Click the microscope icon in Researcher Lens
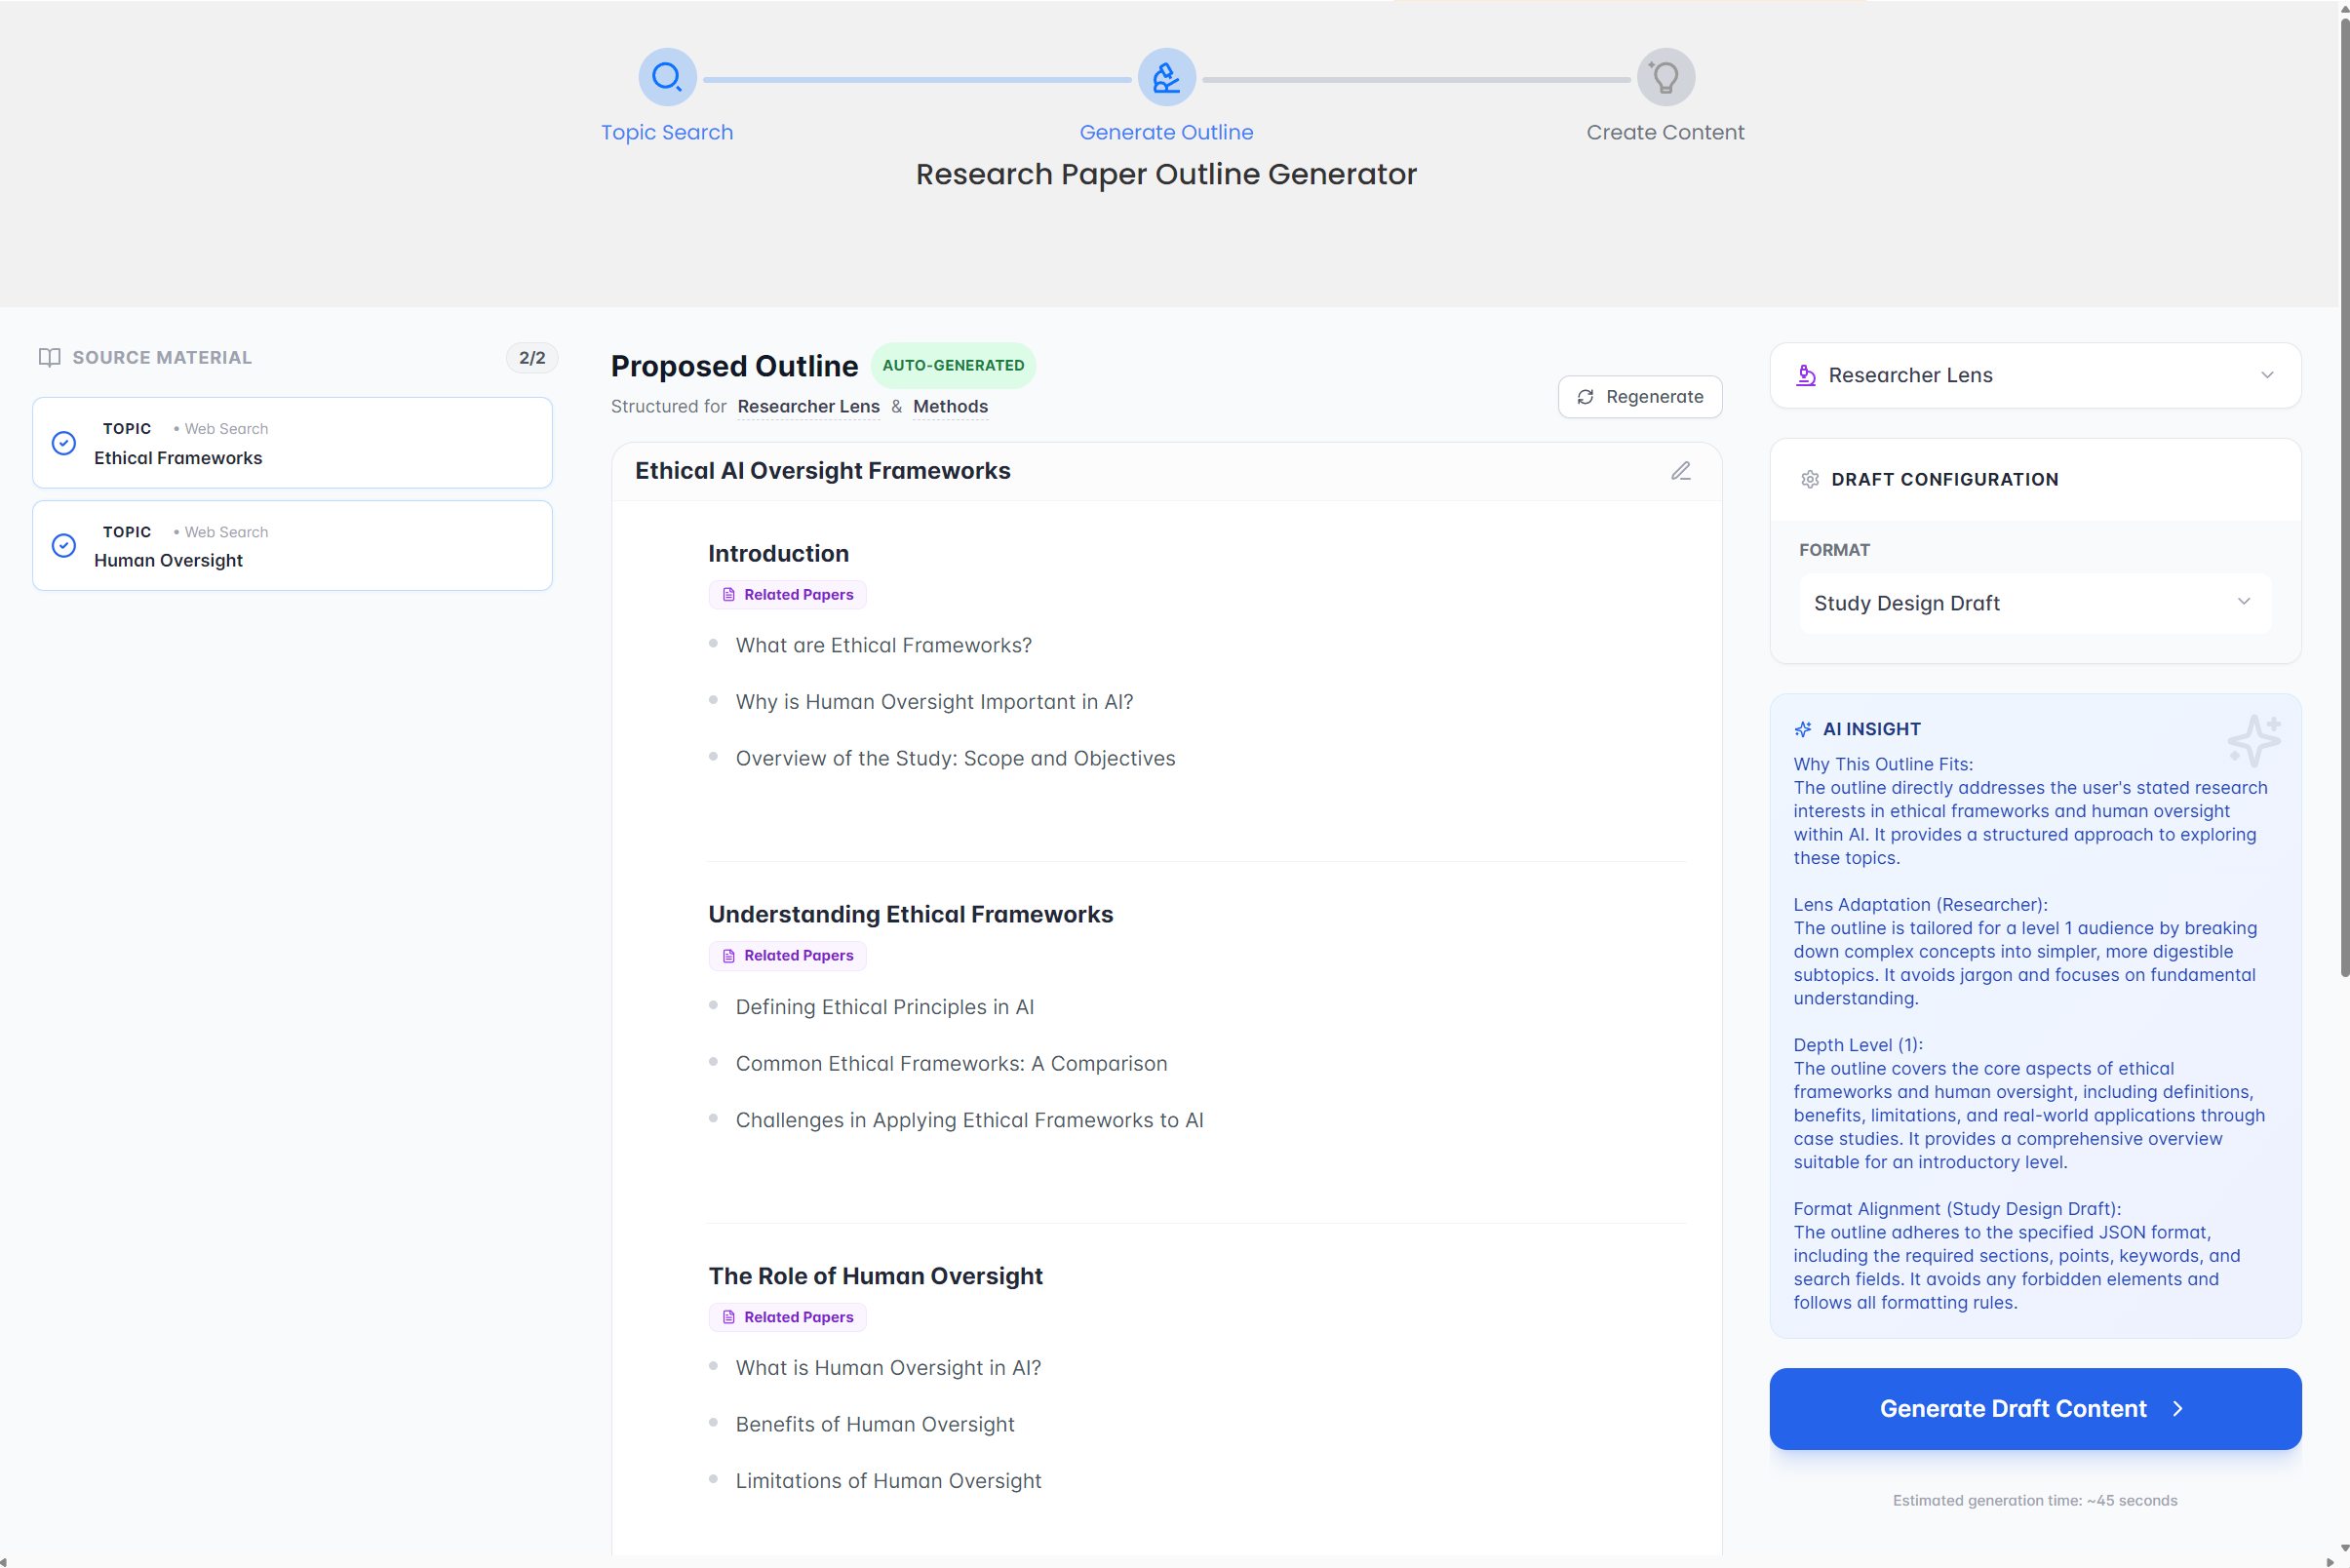 pyautogui.click(x=1805, y=375)
